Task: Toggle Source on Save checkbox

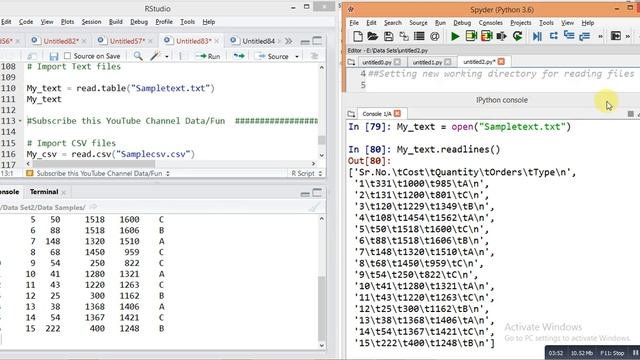Action: coord(68,56)
